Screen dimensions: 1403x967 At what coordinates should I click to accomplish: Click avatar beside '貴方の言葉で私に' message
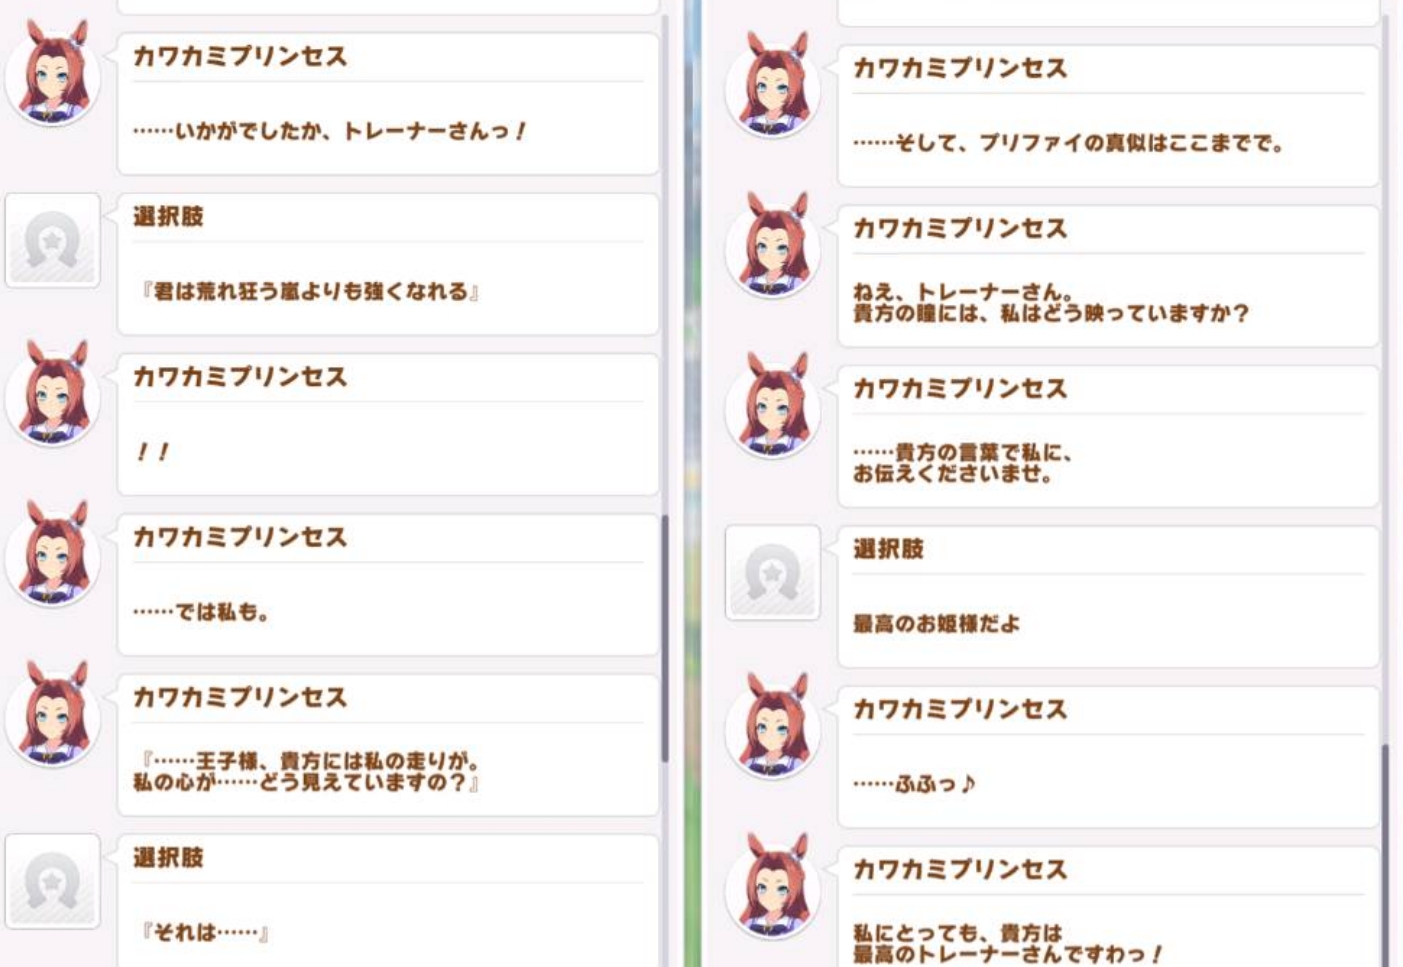coord(772,409)
